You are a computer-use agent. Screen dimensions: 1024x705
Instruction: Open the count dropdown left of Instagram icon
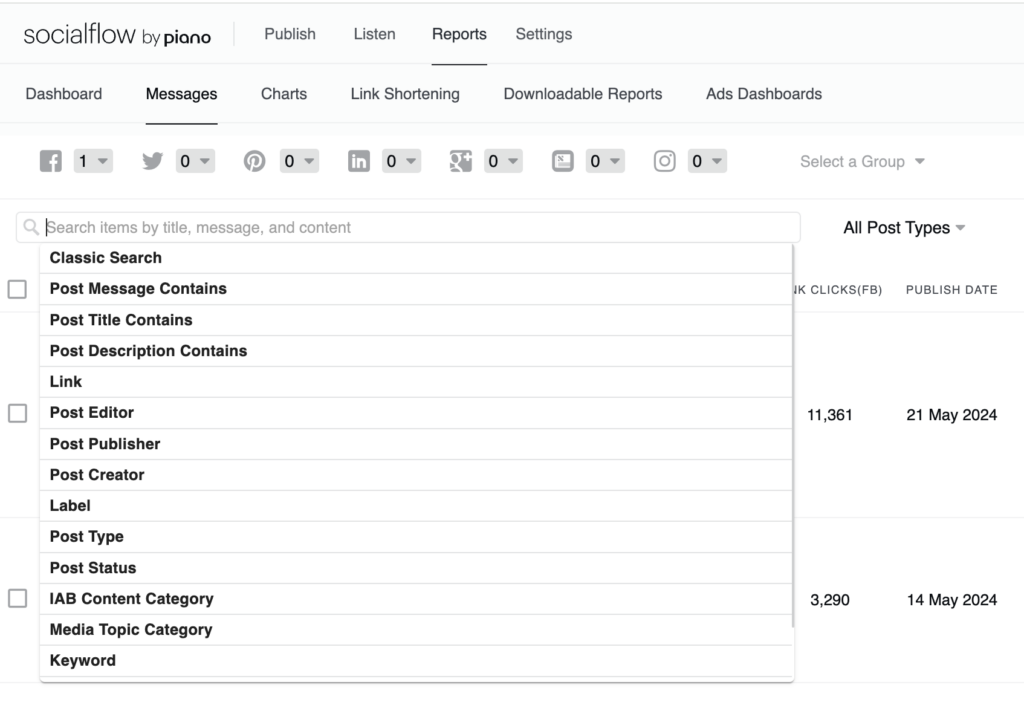pyautogui.click(x=605, y=161)
